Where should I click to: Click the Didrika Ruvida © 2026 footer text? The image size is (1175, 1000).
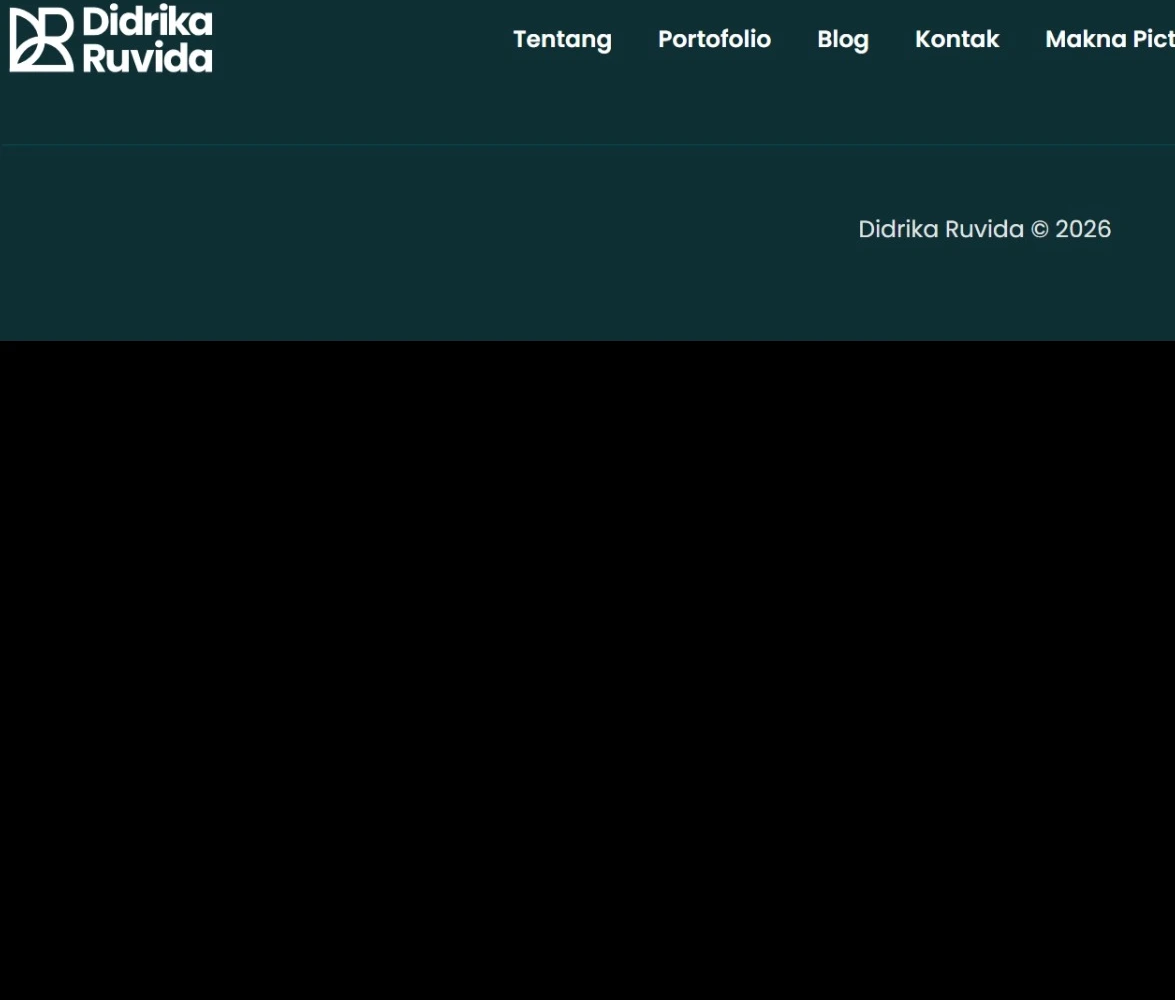(x=985, y=229)
